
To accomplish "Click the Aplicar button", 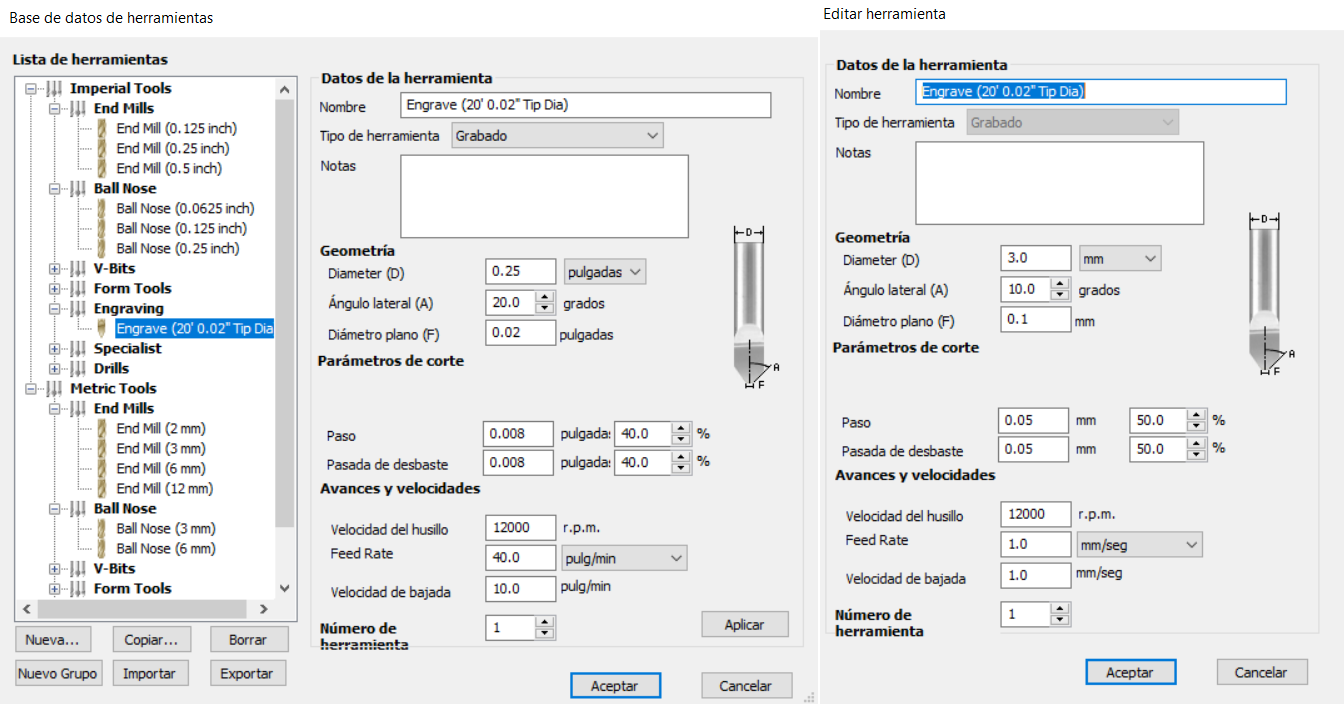I will point(744,625).
